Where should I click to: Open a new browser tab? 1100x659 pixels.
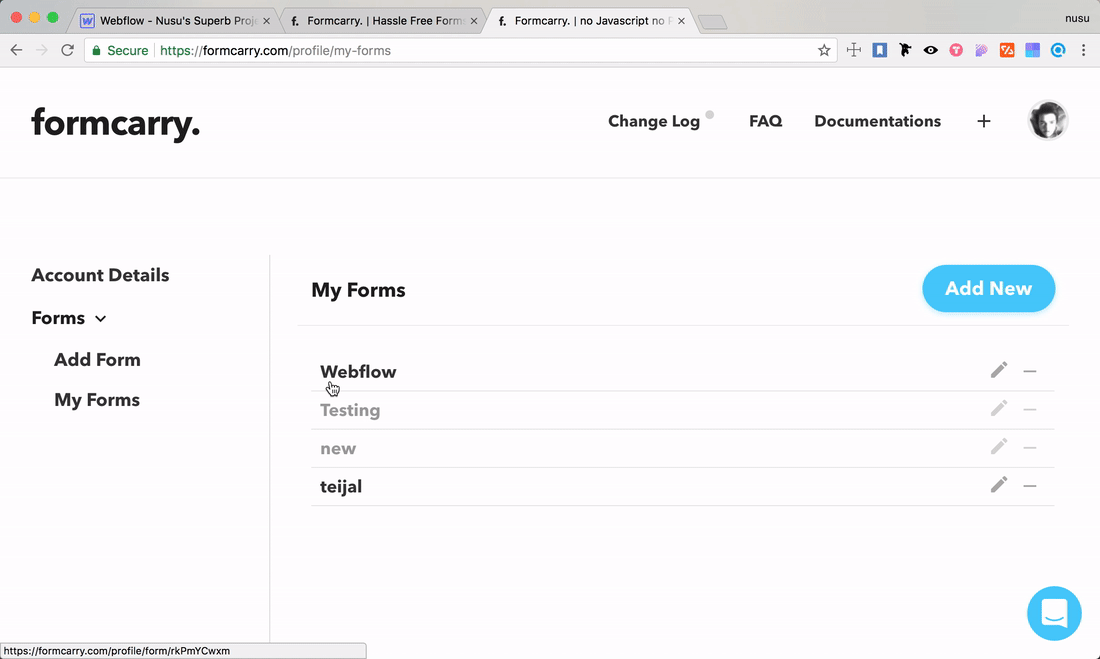pyautogui.click(x=713, y=22)
